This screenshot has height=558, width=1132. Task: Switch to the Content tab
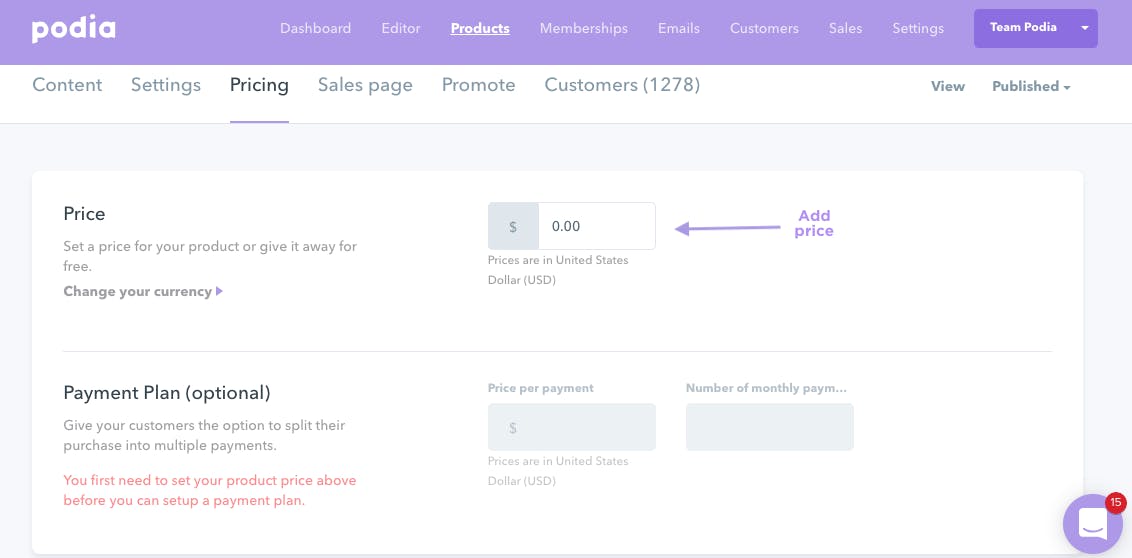tap(67, 85)
